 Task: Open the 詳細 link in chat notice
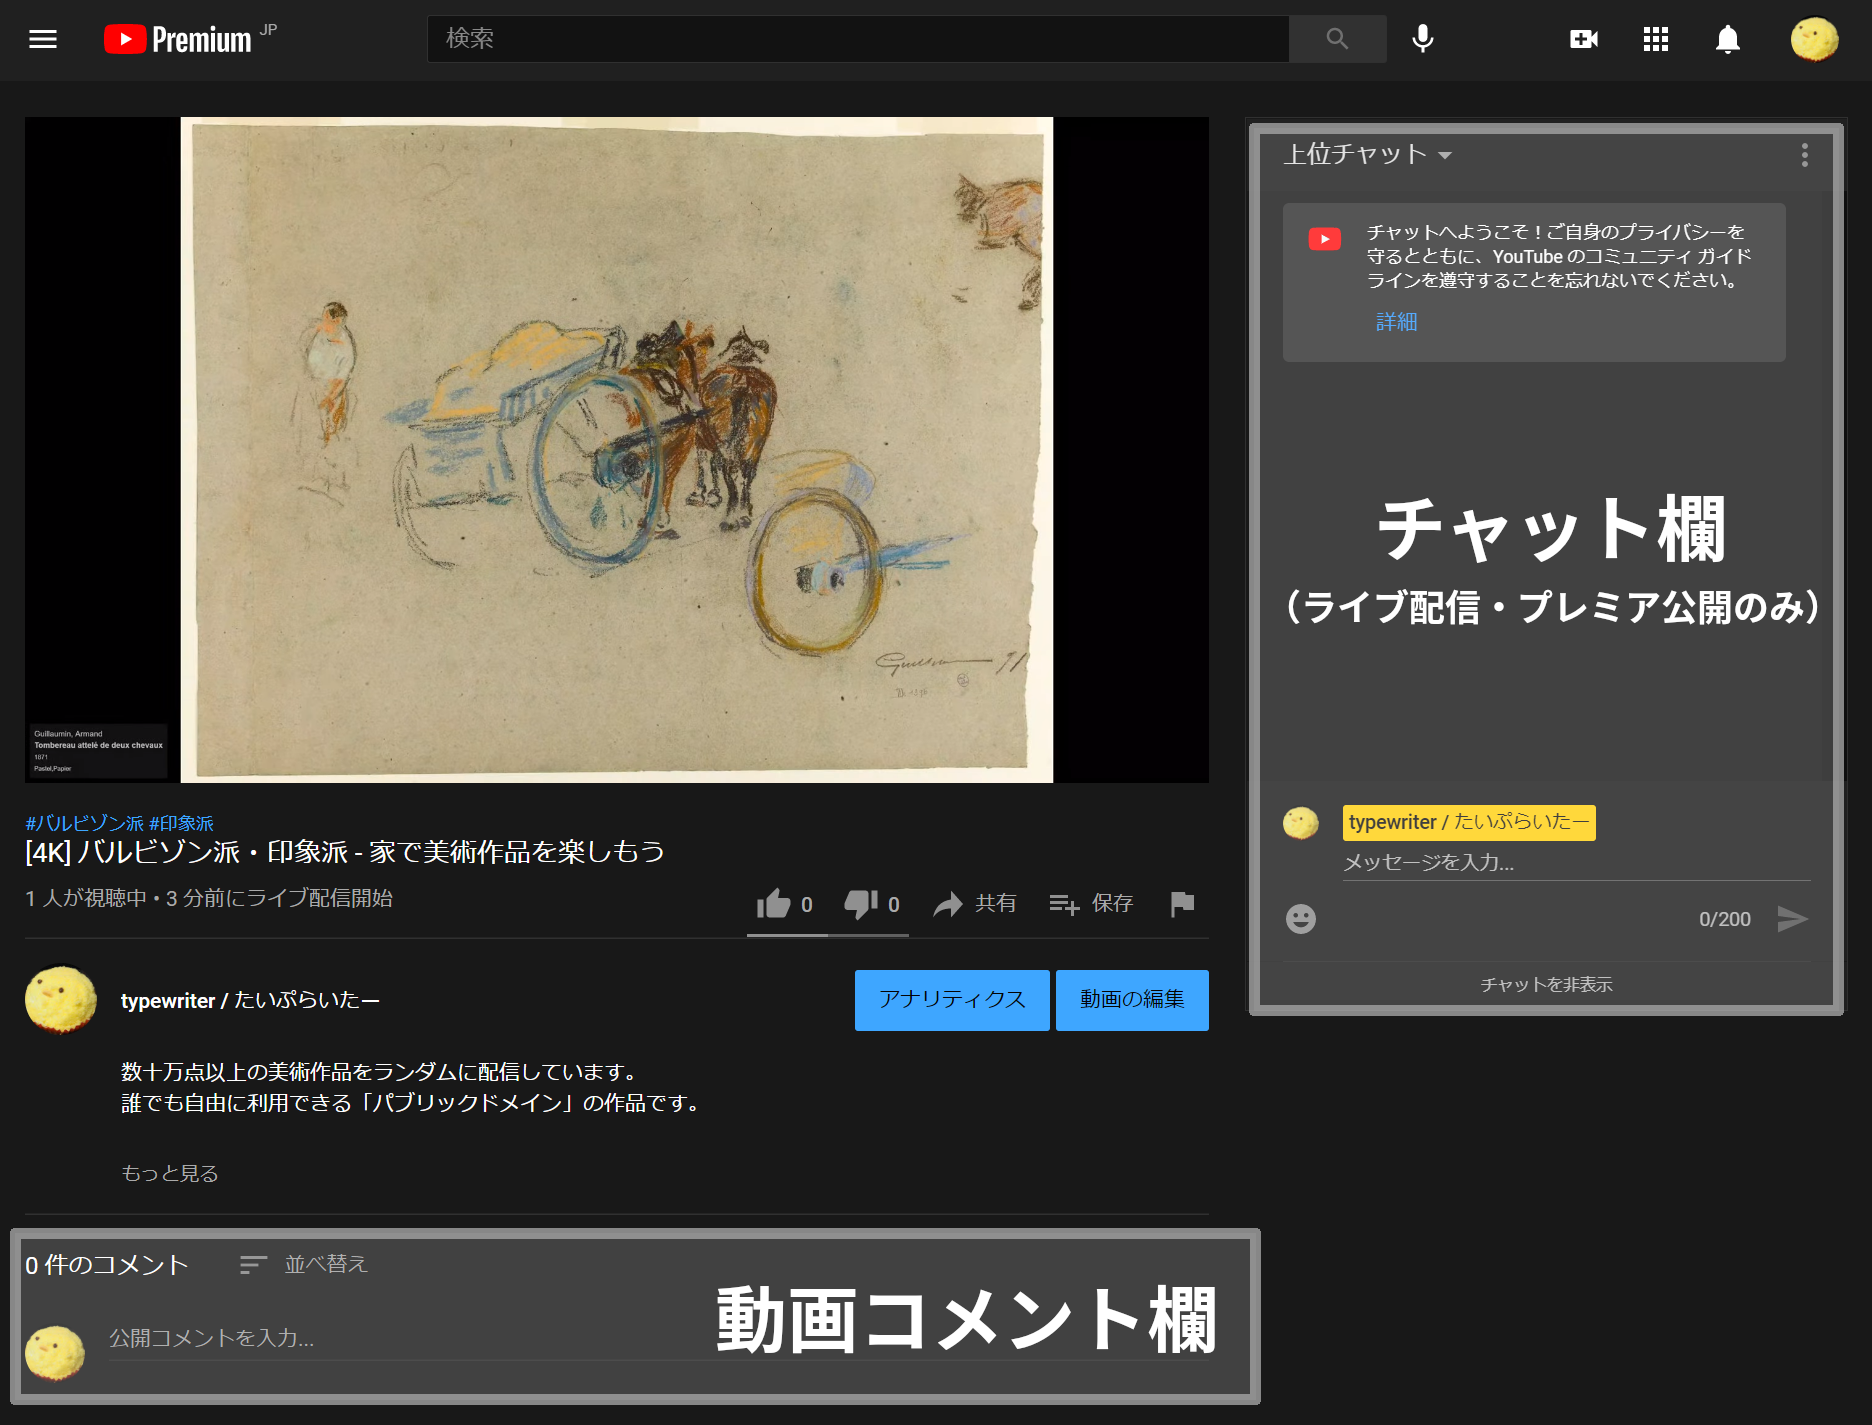click(1396, 322)
